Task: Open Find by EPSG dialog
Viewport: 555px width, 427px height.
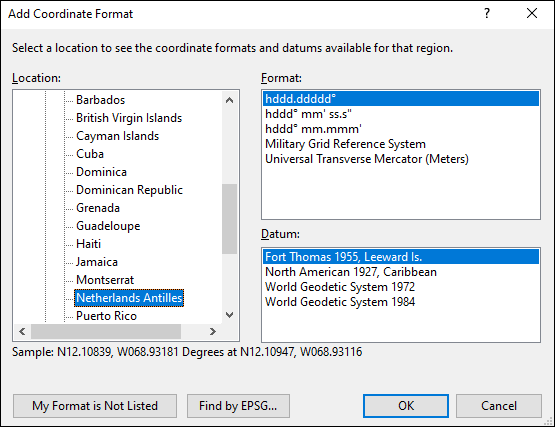Action: point(238,406)
